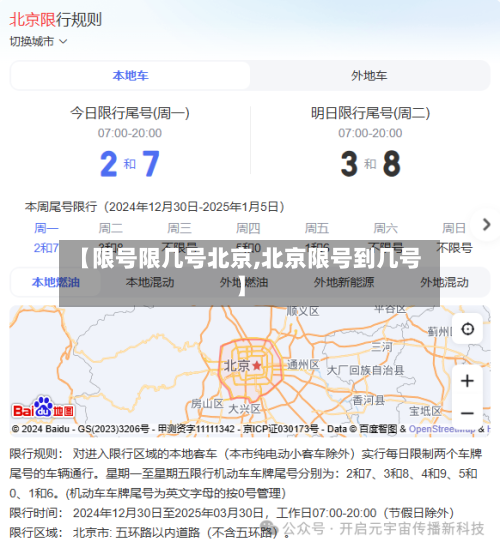This screenshot has height=548, width=500.
Task: Click the map locate-me target icon
Action: (x=468, y=329)
